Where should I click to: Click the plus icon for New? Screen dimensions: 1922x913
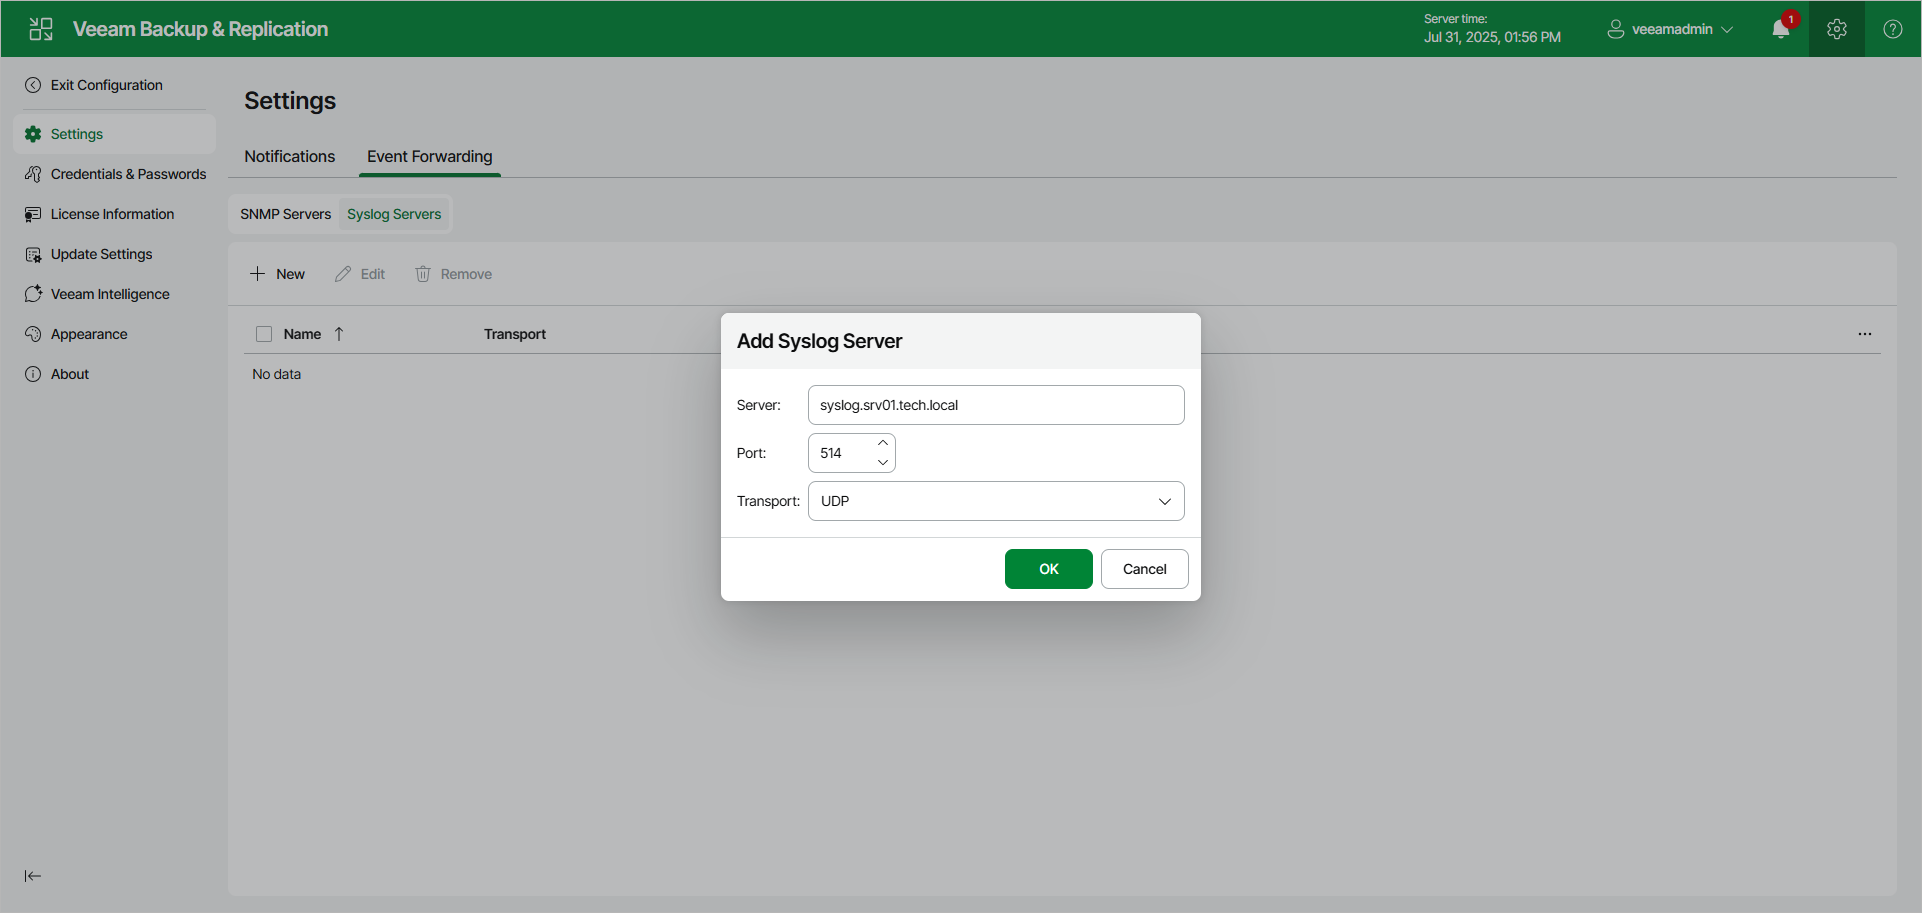[x=257, y=274]
